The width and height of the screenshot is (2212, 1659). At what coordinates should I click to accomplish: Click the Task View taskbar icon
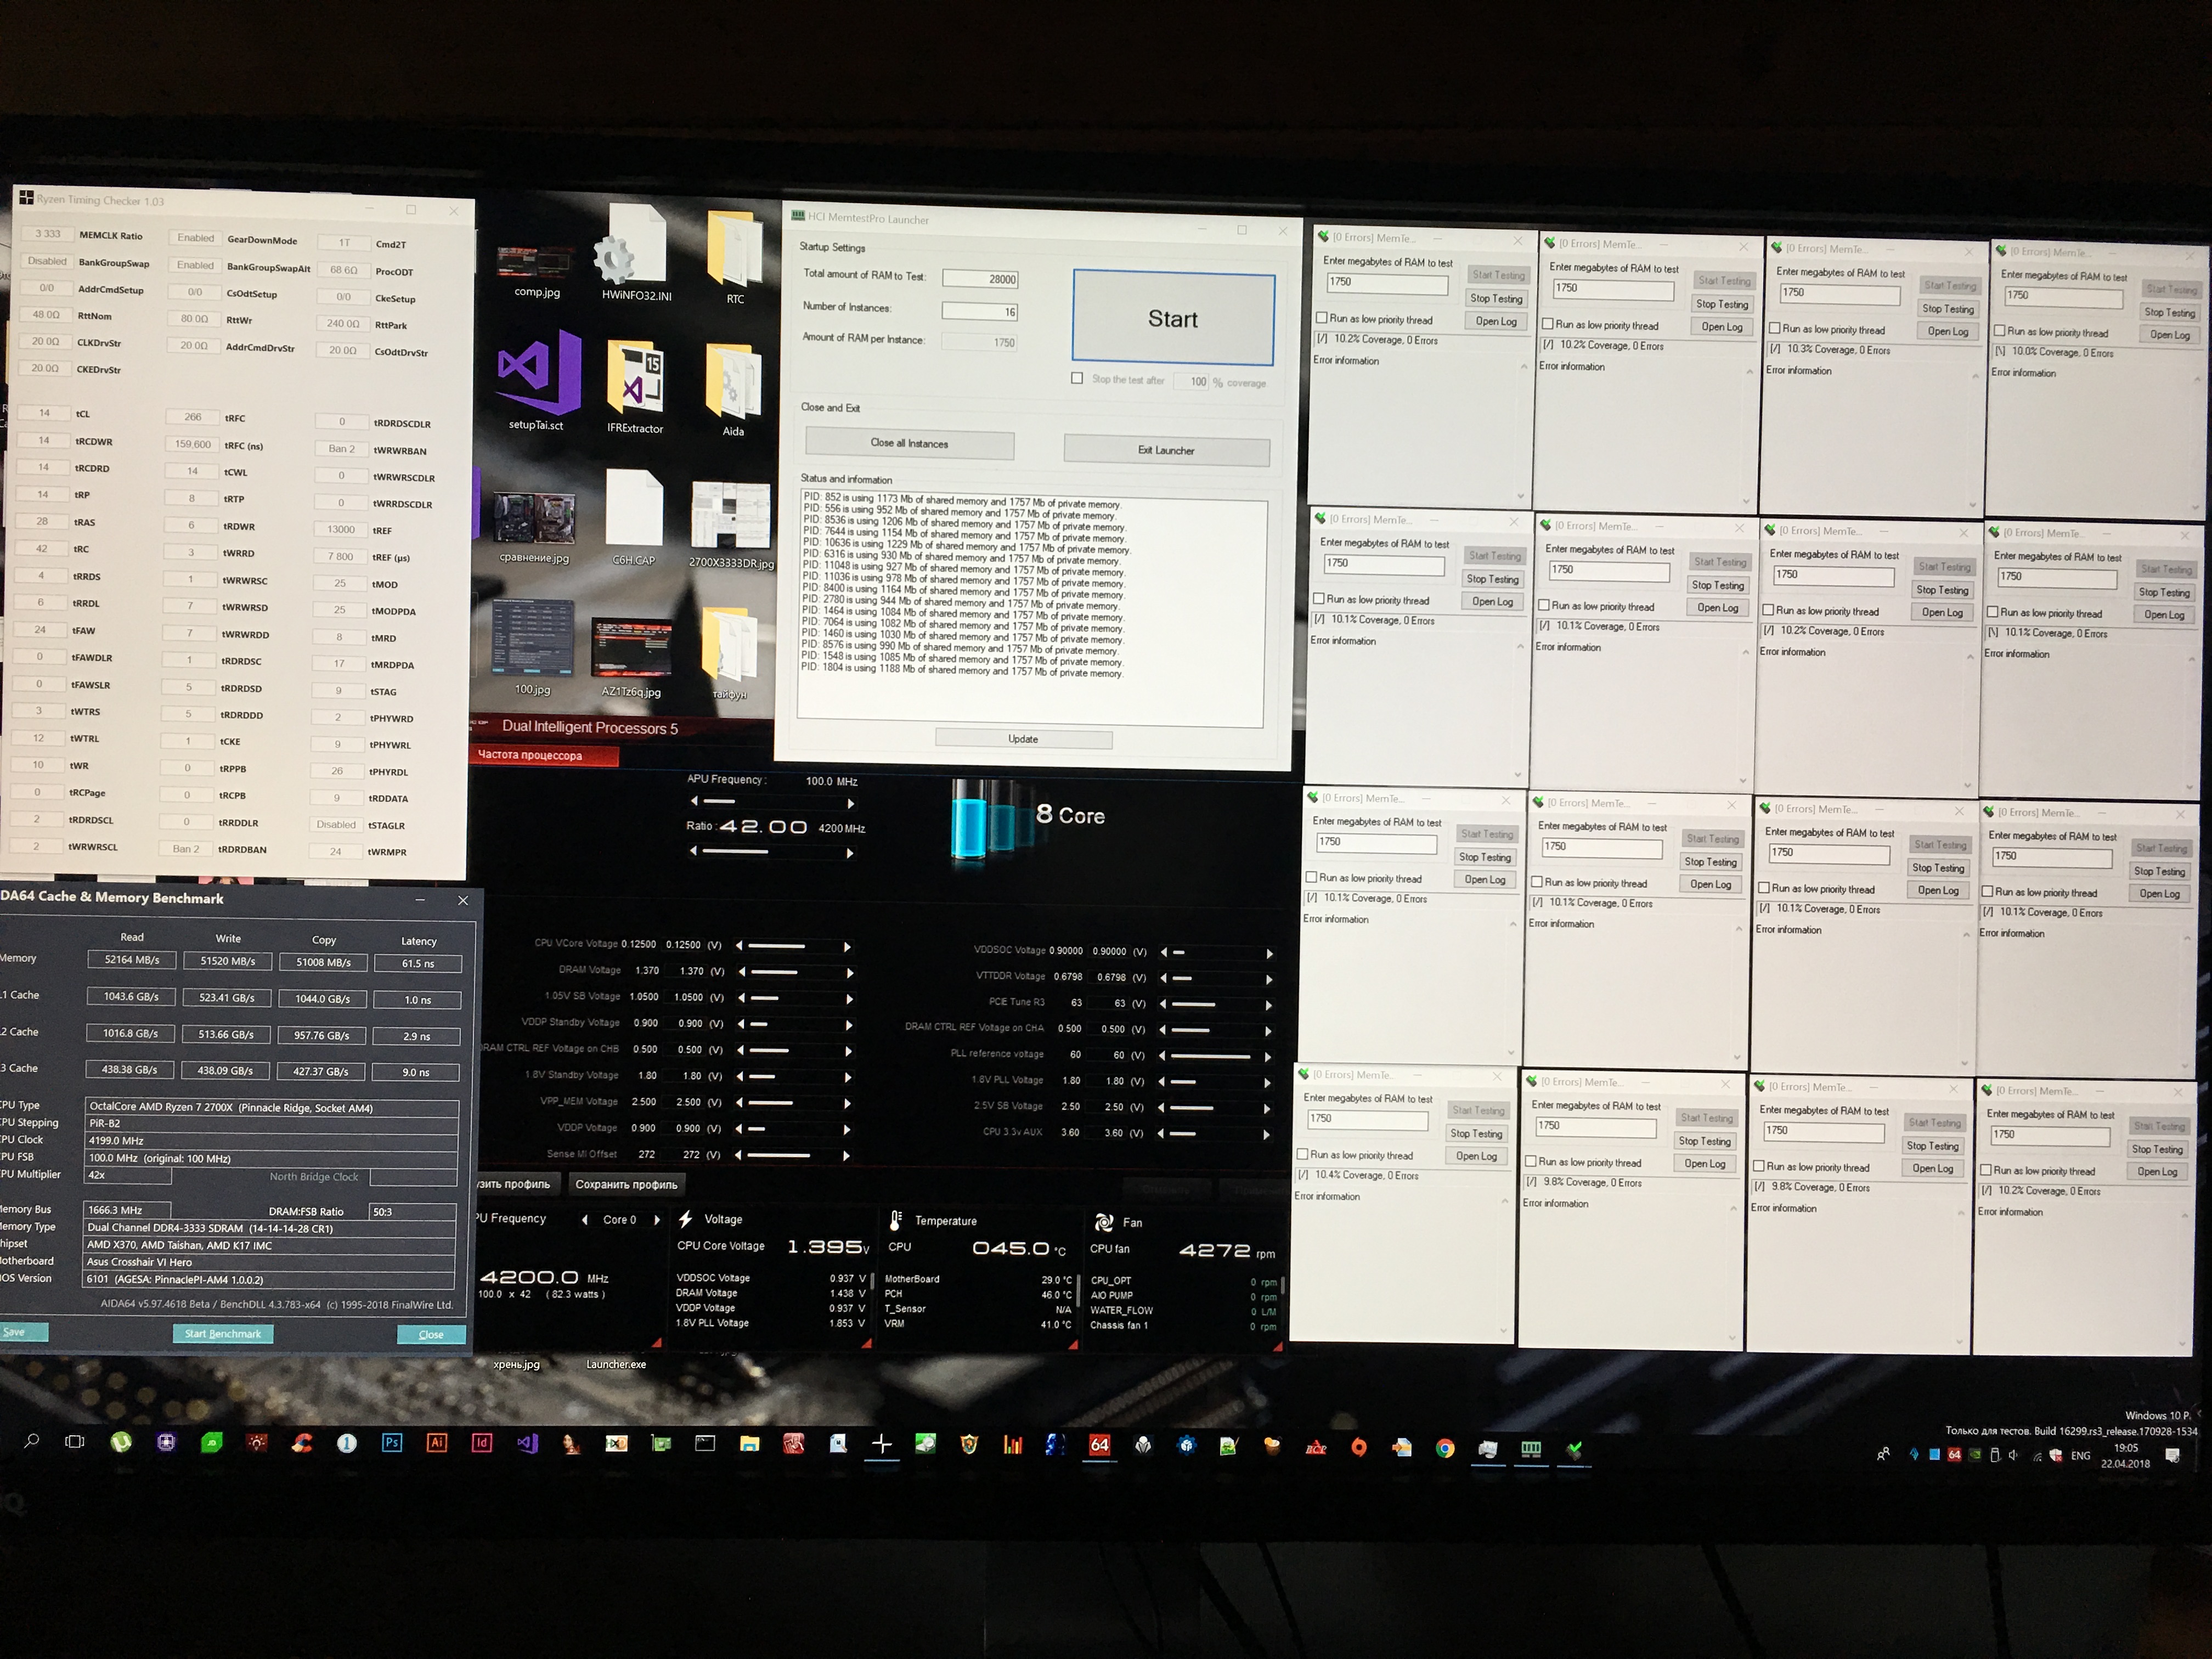[75, 1442]
